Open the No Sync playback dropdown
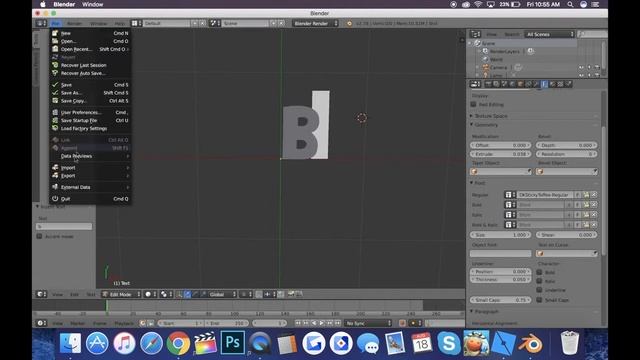The height and width of the screenshot is (360, 640). (x=368, y=323)
